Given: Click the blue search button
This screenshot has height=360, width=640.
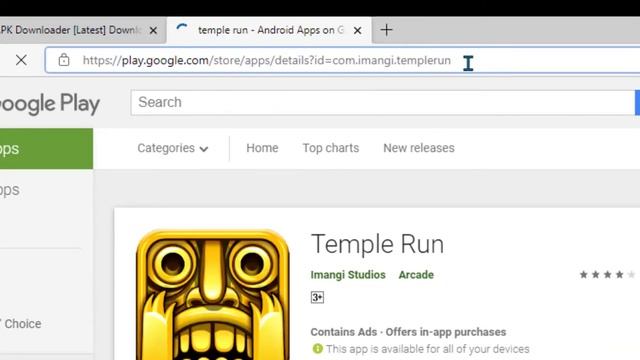Looking at the screenshot, I should click(x=637, y=102).
